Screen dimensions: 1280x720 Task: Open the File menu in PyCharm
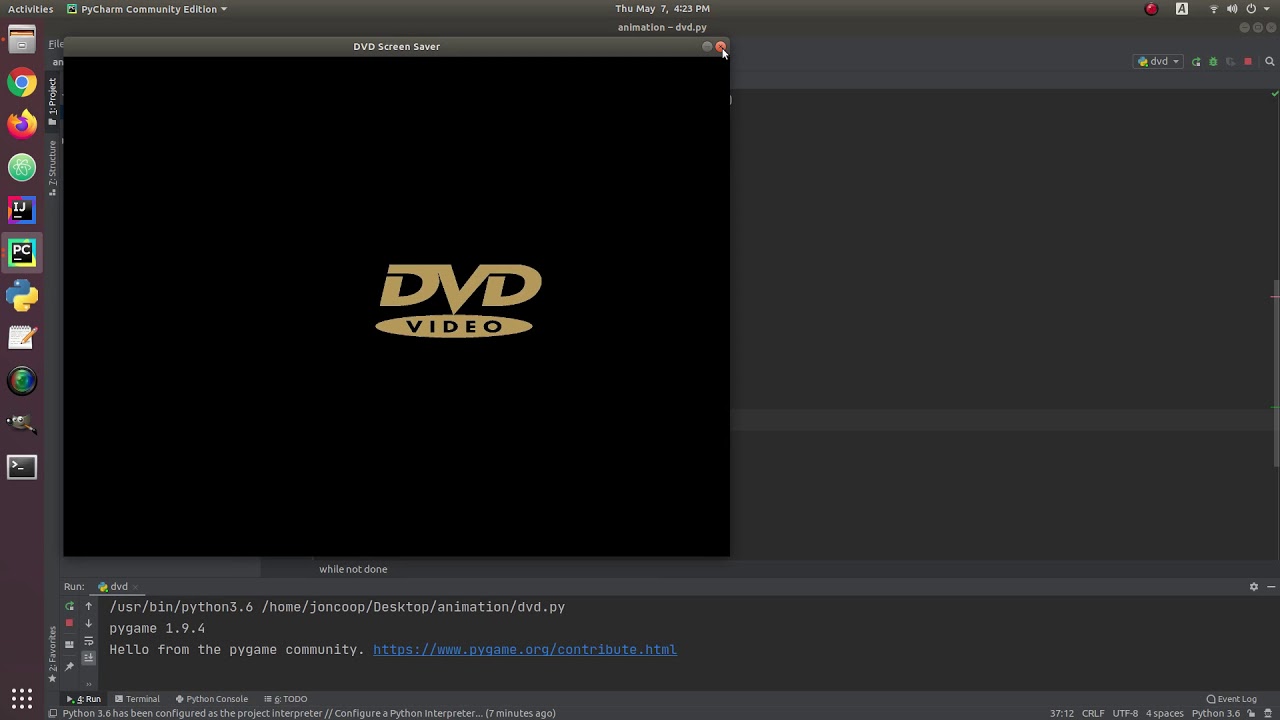(x=56, y=44)
